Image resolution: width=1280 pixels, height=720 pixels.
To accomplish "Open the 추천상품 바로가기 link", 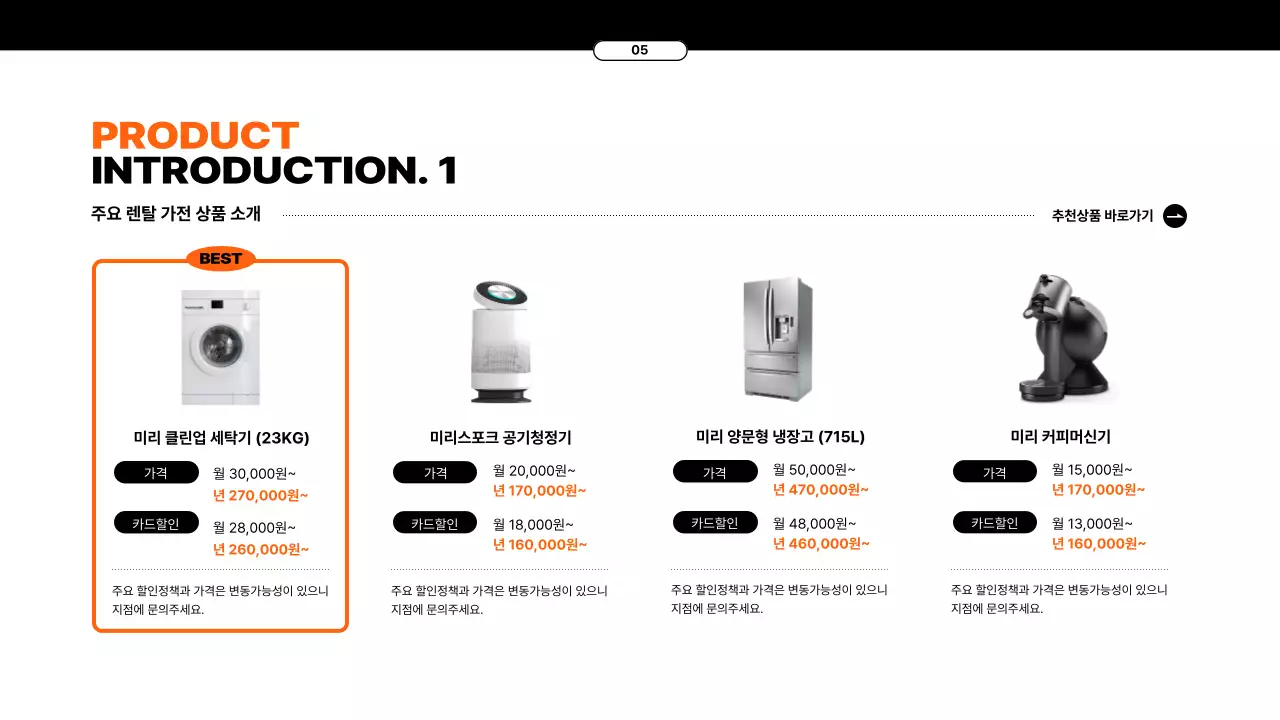I will coord(1102,216).
